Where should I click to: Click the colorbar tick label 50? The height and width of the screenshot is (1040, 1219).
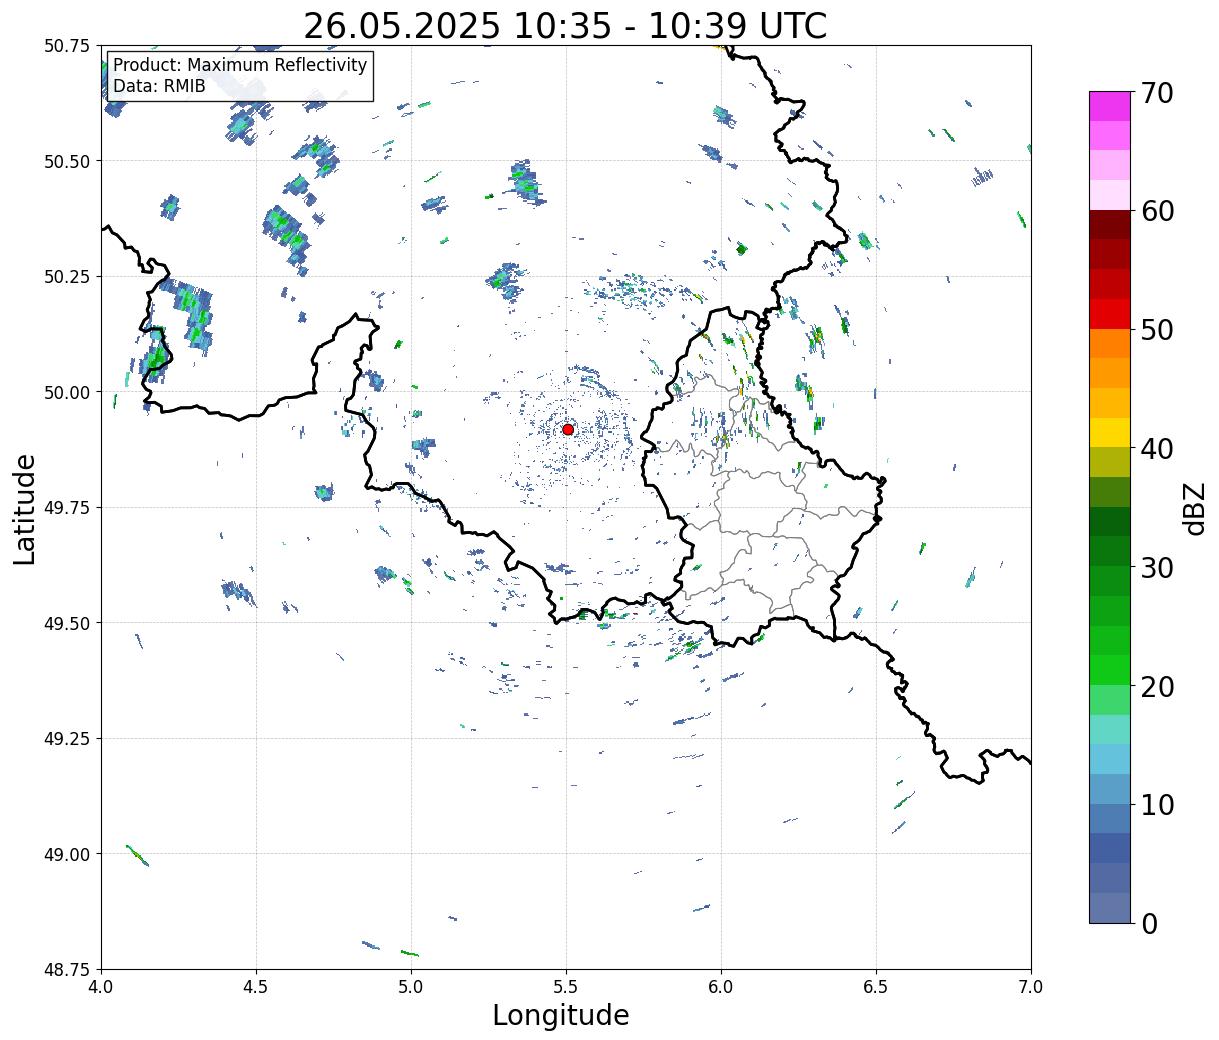click(x=1157, y=330)
